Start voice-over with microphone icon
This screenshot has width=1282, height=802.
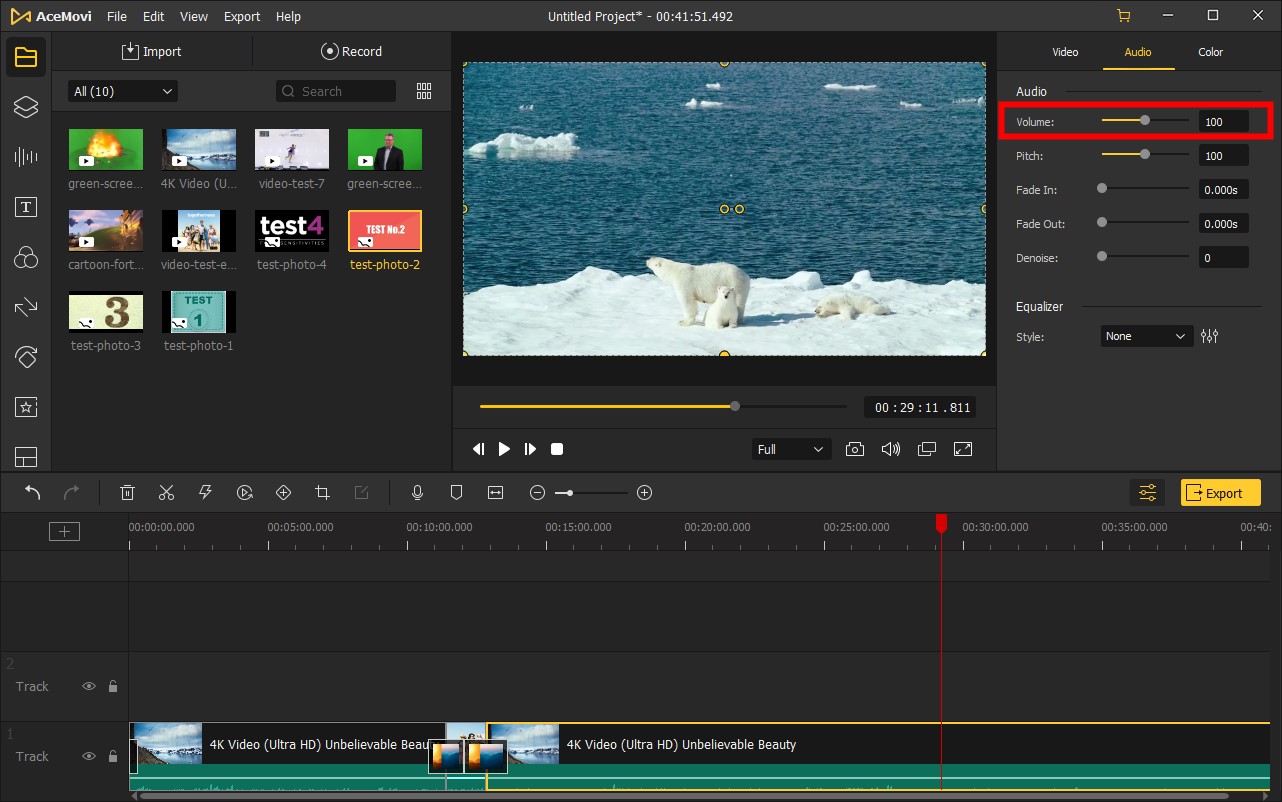pos(418,492)
